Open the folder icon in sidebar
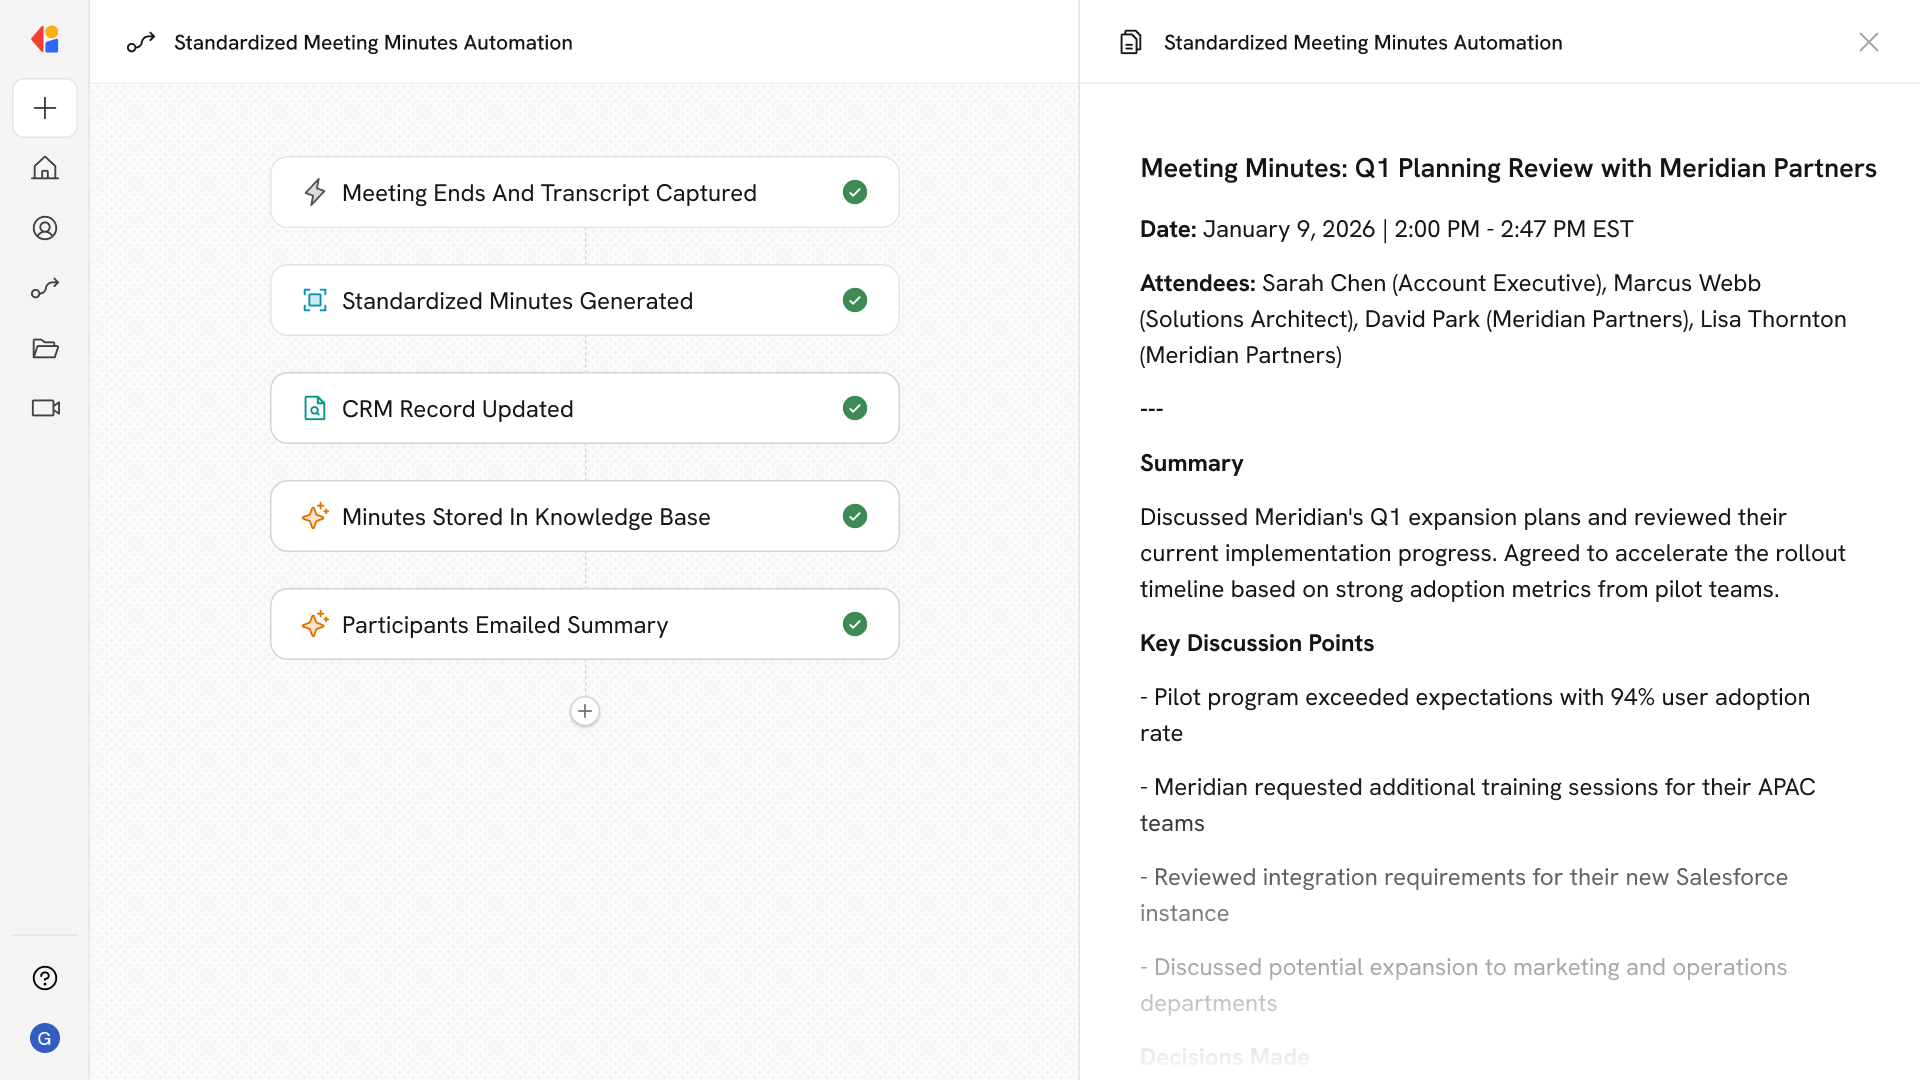Image resolution: width=1920 pixels, height=1080 pixels. click(x=45, y=348)
